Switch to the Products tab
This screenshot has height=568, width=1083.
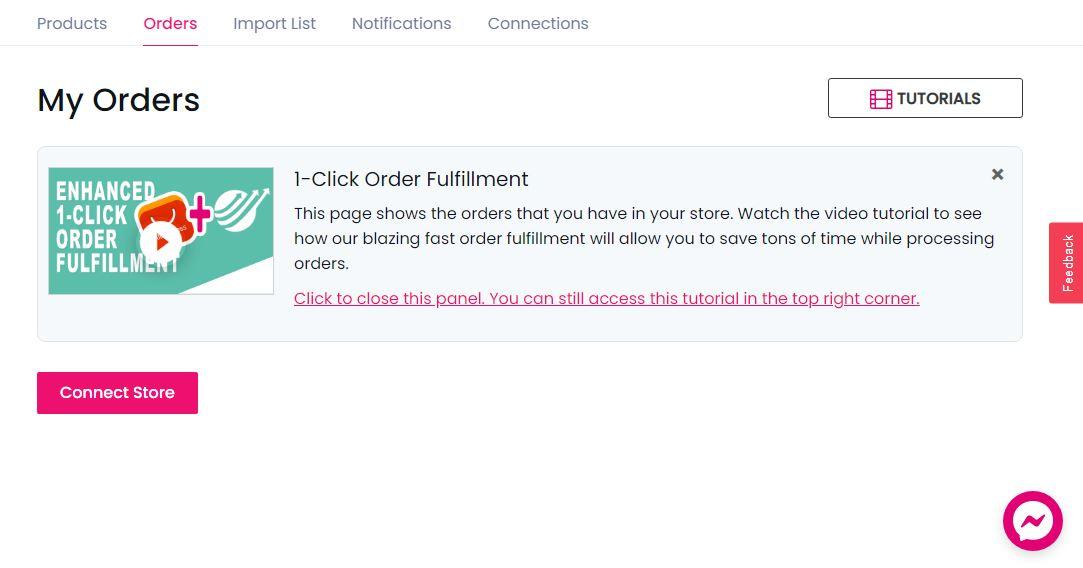72,23
